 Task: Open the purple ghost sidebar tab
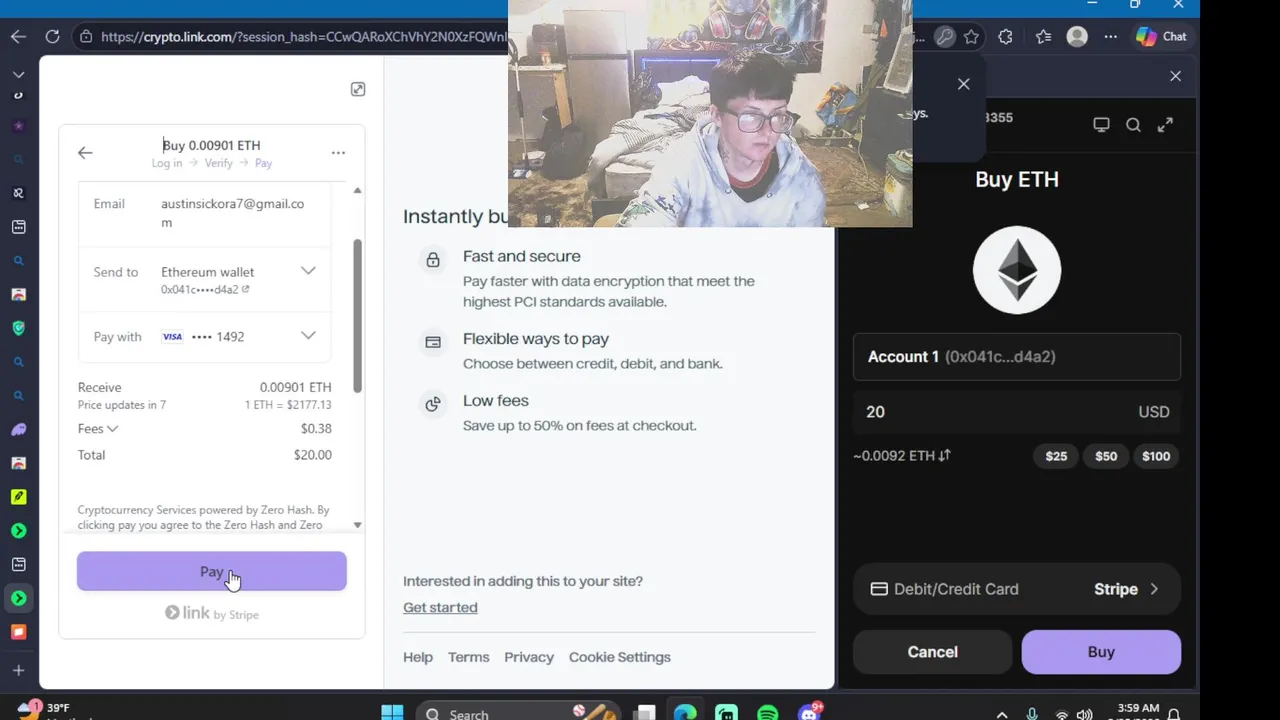pos(18,430)
